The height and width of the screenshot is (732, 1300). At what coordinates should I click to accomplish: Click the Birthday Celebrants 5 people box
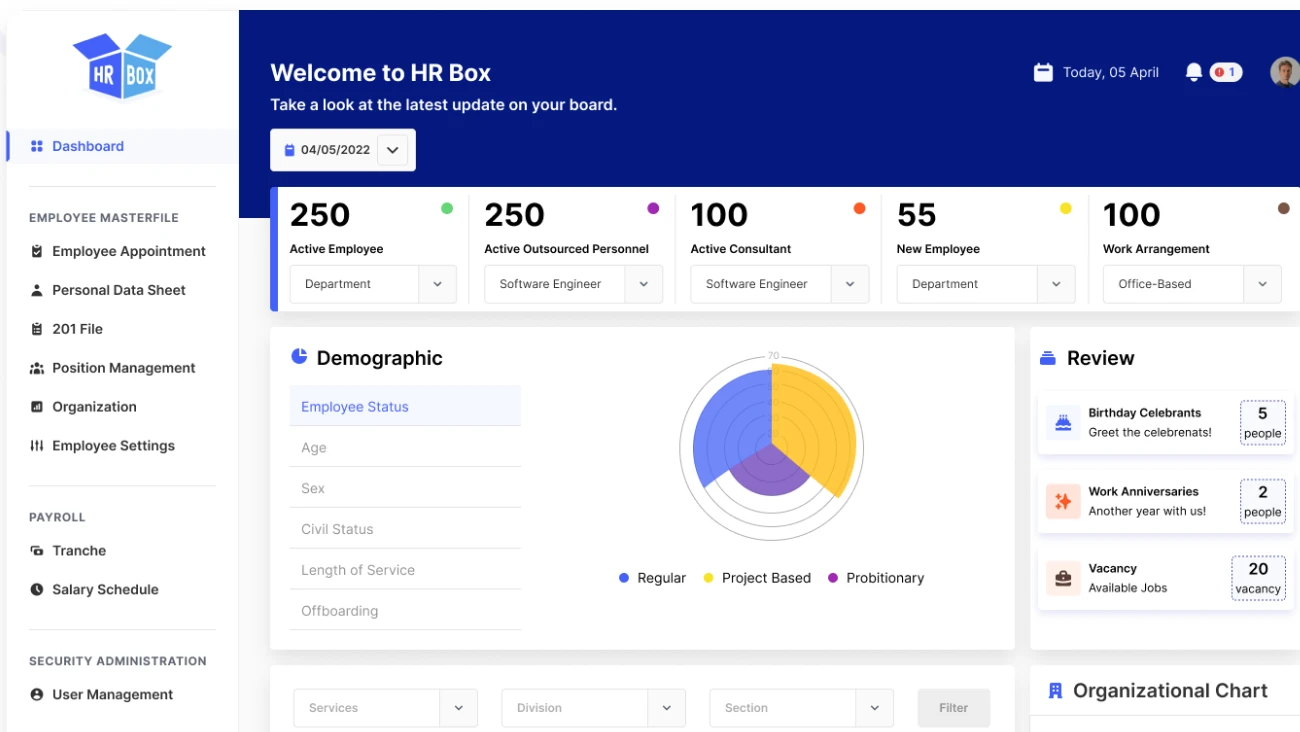coord(1262,422)
